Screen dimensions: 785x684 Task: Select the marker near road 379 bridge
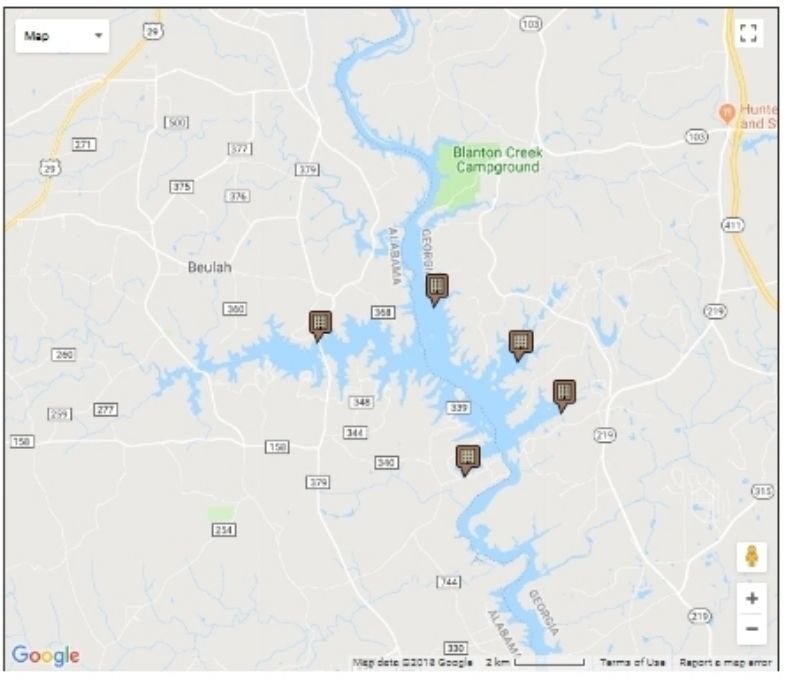click(319, 326)
